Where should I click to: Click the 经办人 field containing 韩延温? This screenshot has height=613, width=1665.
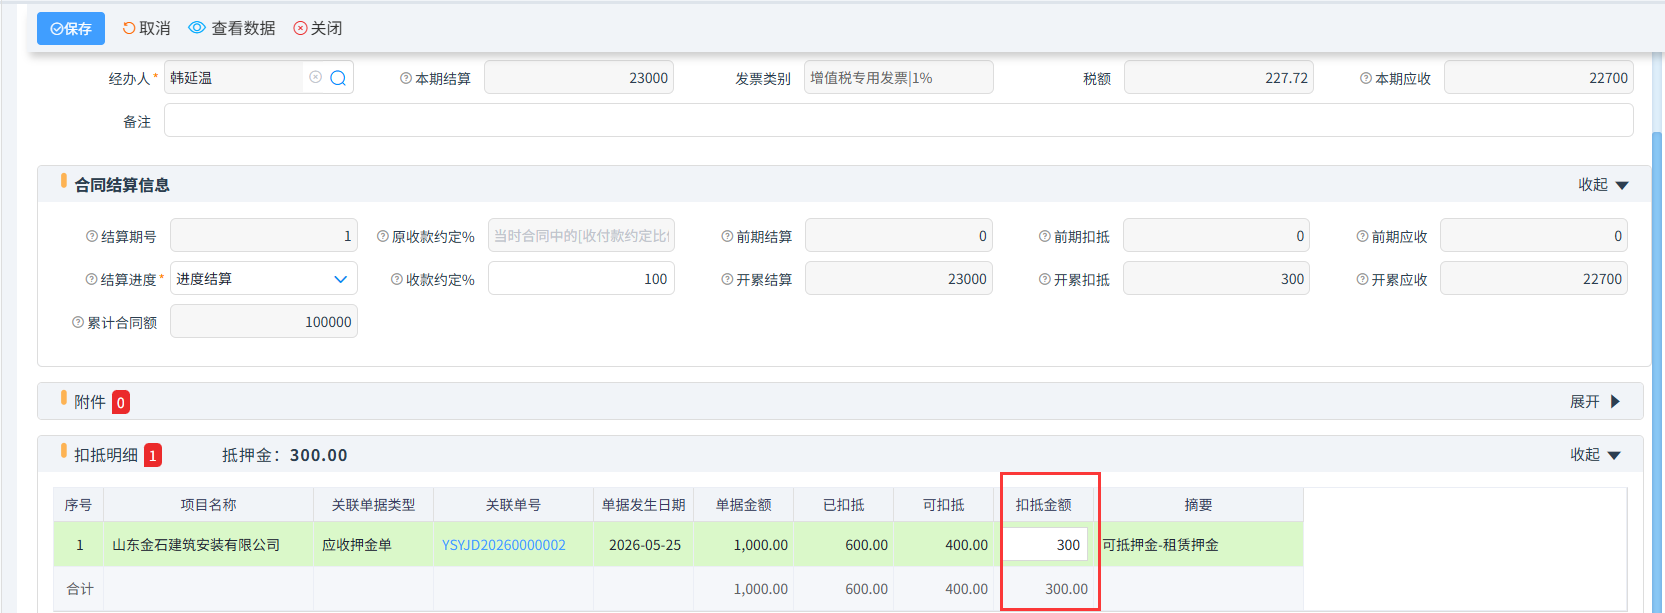click(234, 78)
